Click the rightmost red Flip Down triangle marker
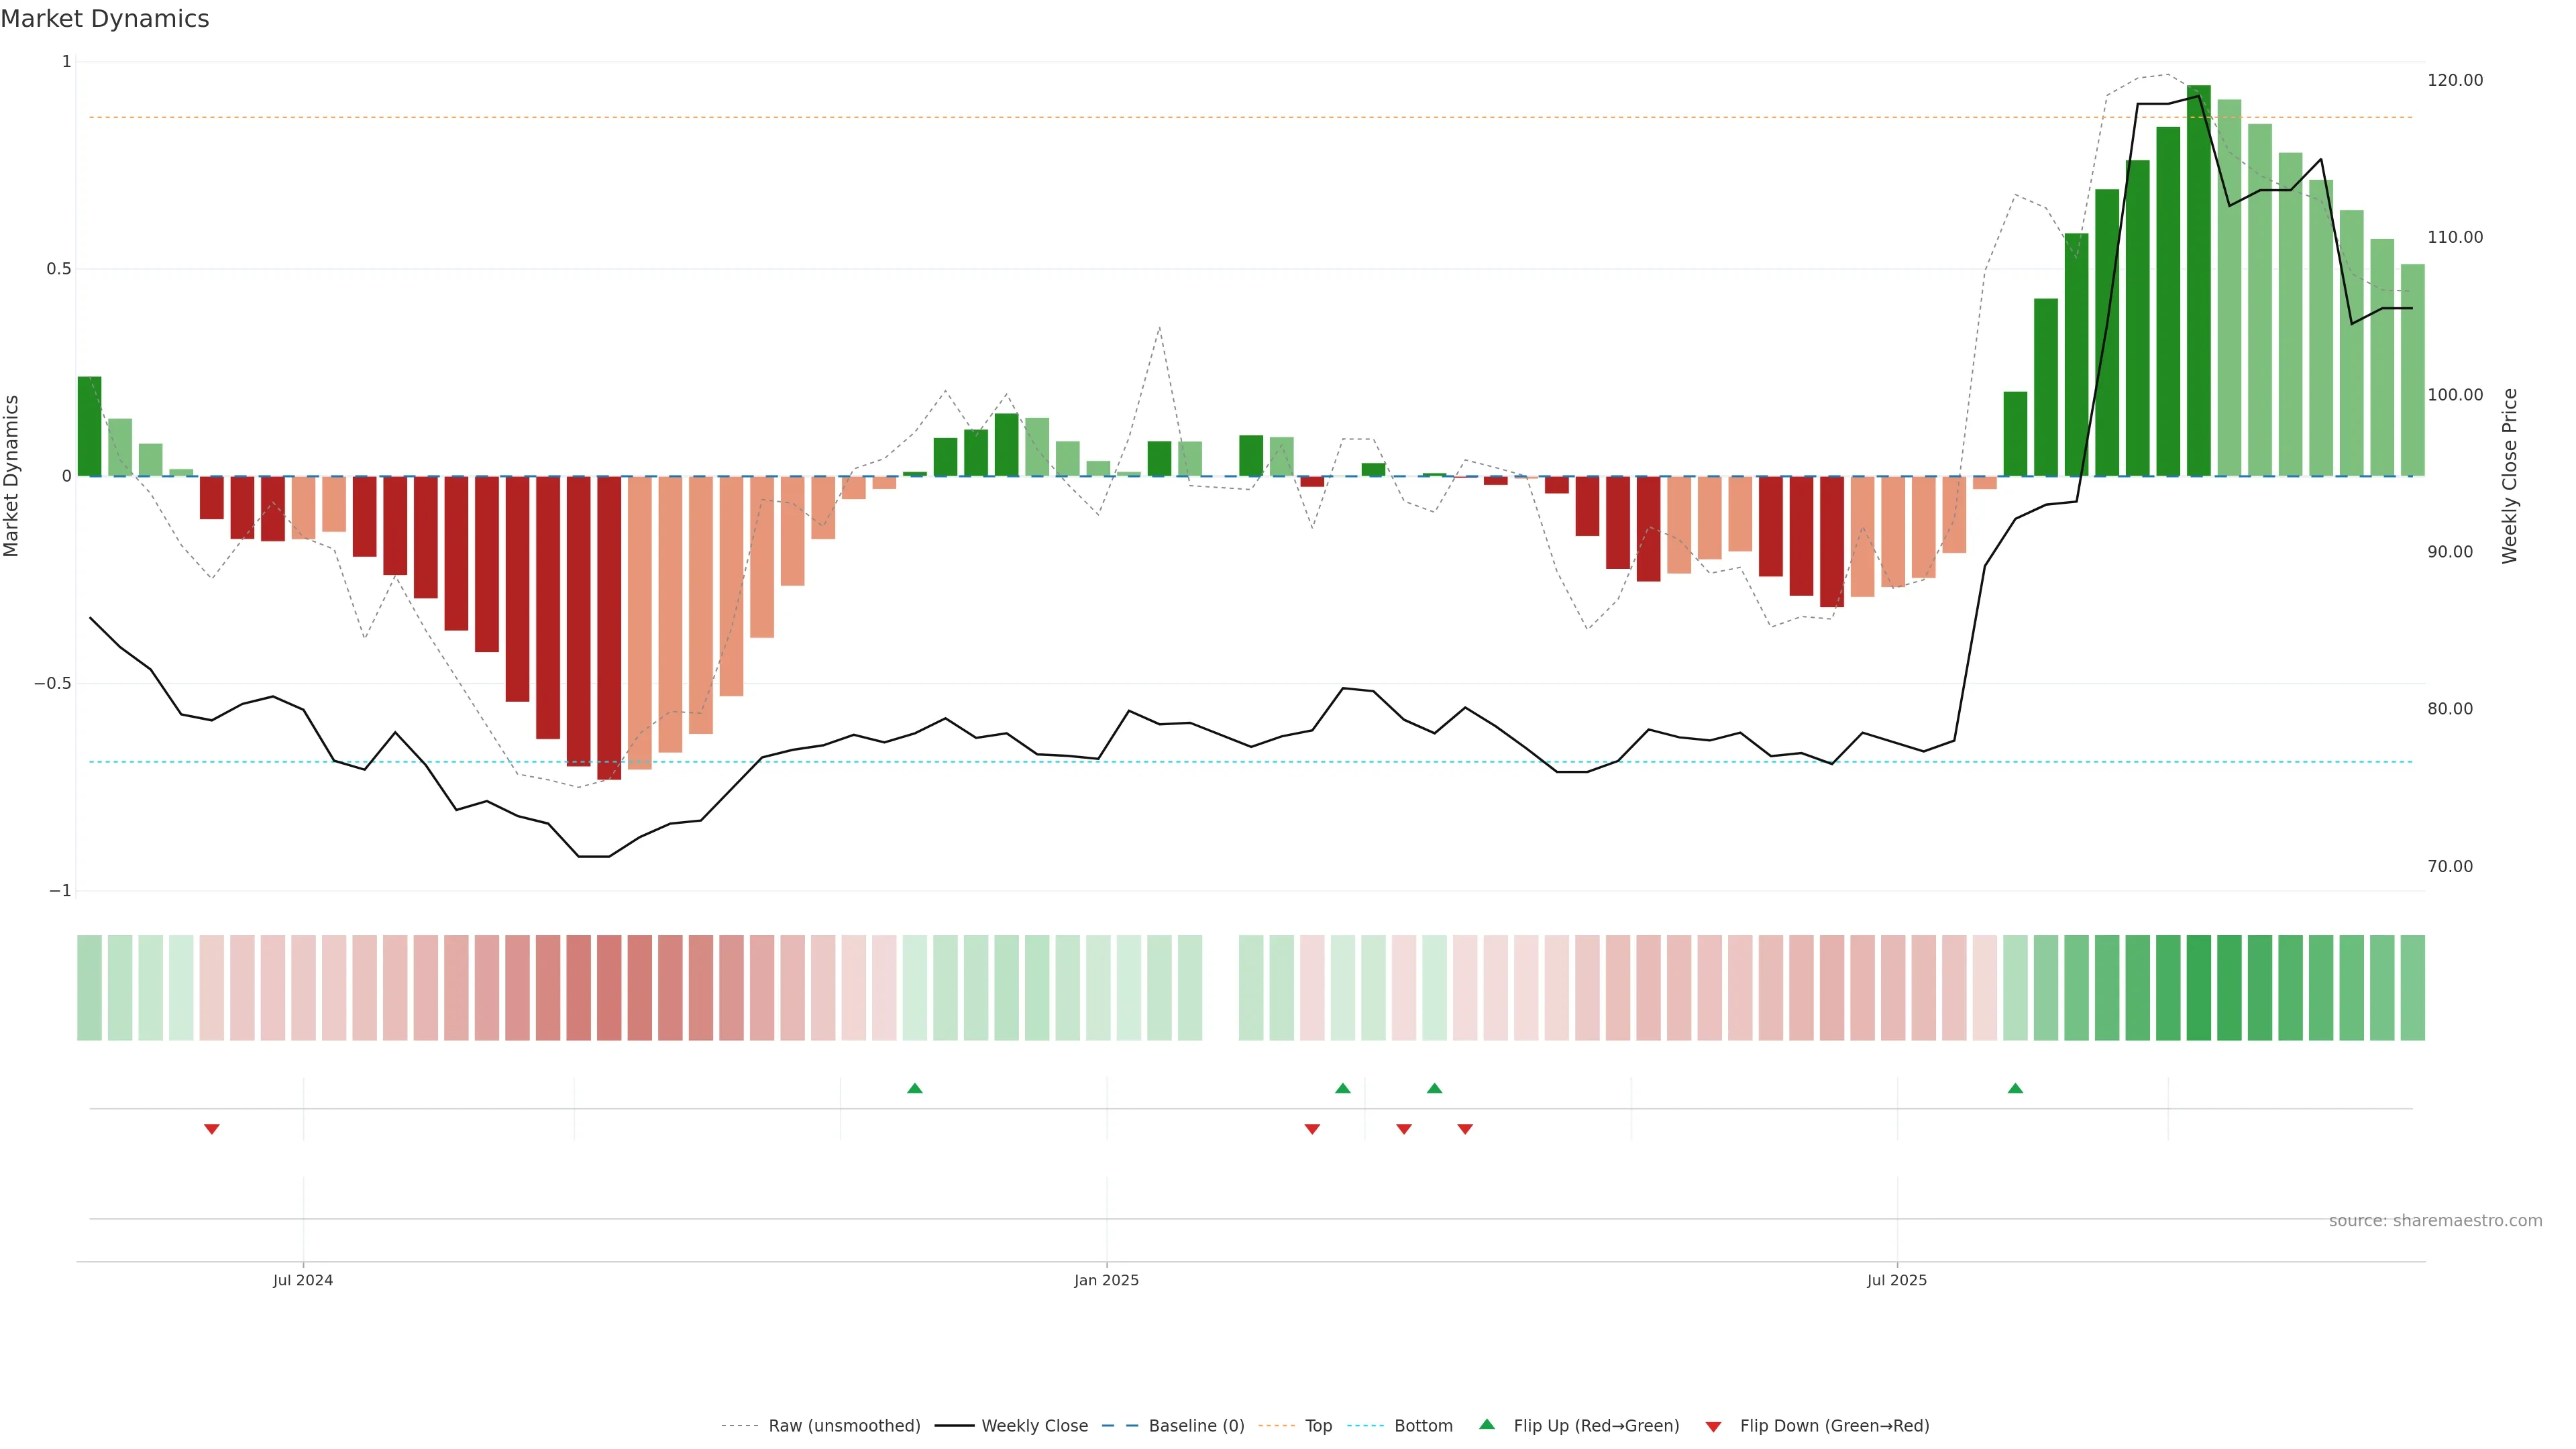The height and width of the screenshot is (1449, 2576). (x=1465, y=1129)
